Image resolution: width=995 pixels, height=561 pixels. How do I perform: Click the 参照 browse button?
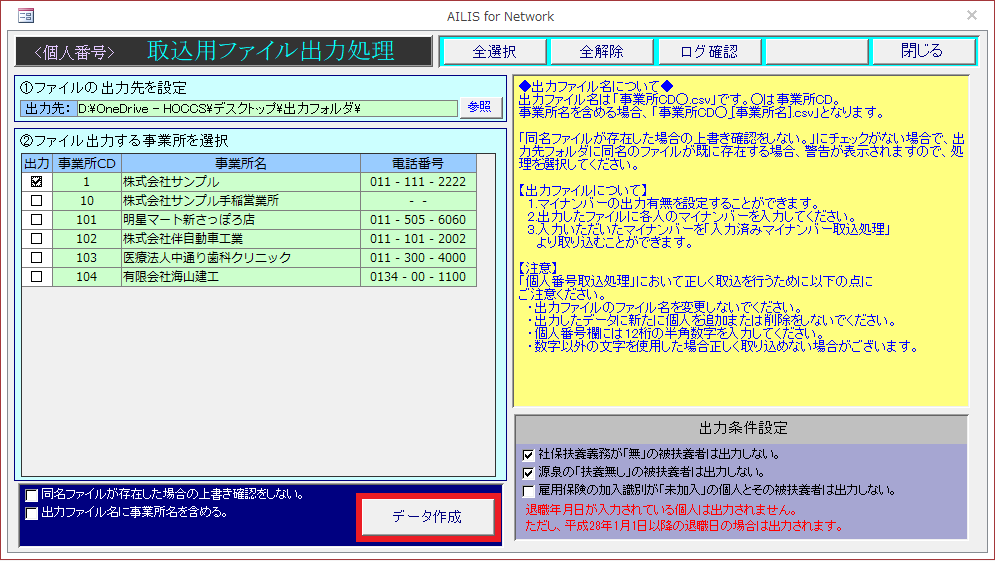(x=479, y=108)
